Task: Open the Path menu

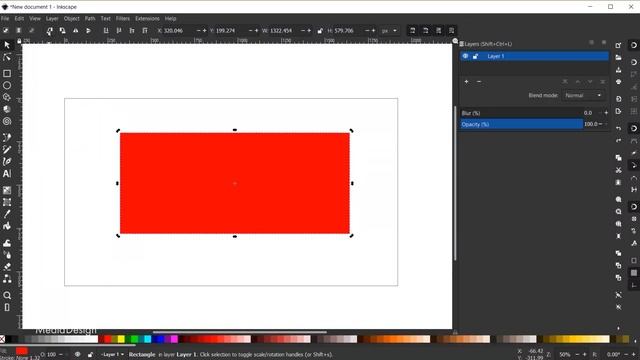Action: [90, 18]
